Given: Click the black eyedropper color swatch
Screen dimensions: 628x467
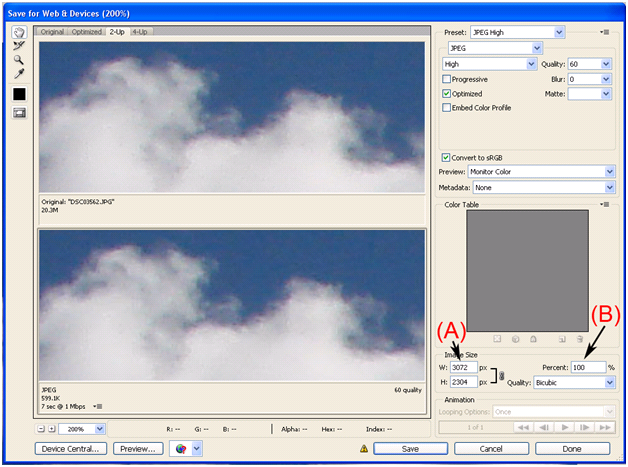Looking at the screenshot, I should click(19, 94).
